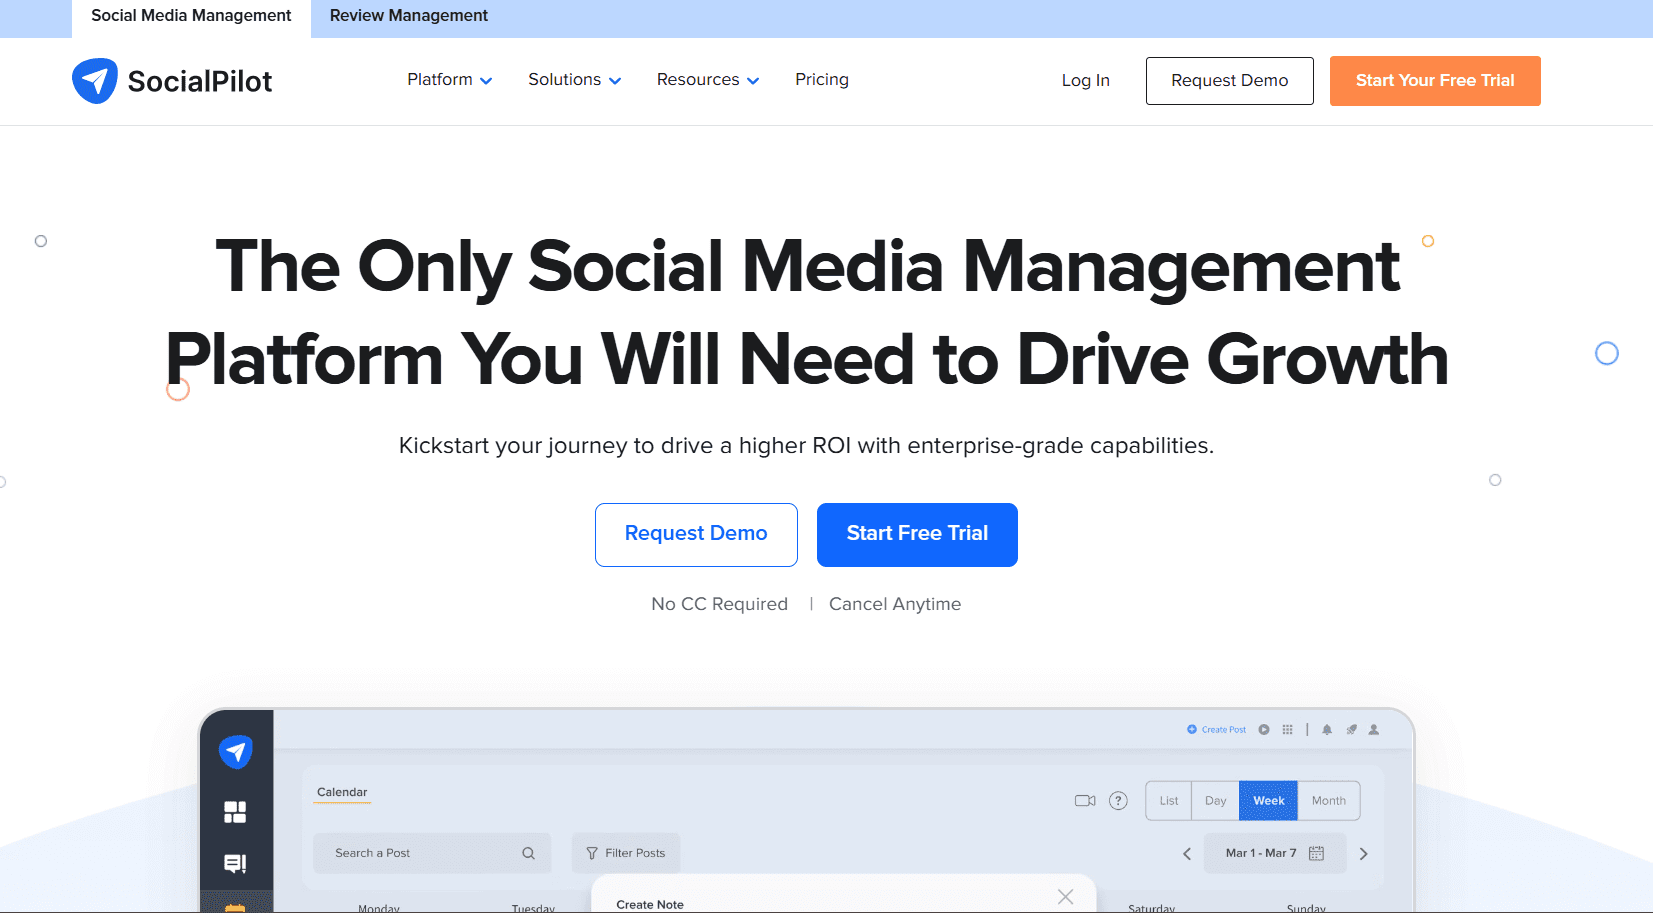Select the dashboard grid icon in the sidebar
The image size is (1653, 913).
coord(235,812)
